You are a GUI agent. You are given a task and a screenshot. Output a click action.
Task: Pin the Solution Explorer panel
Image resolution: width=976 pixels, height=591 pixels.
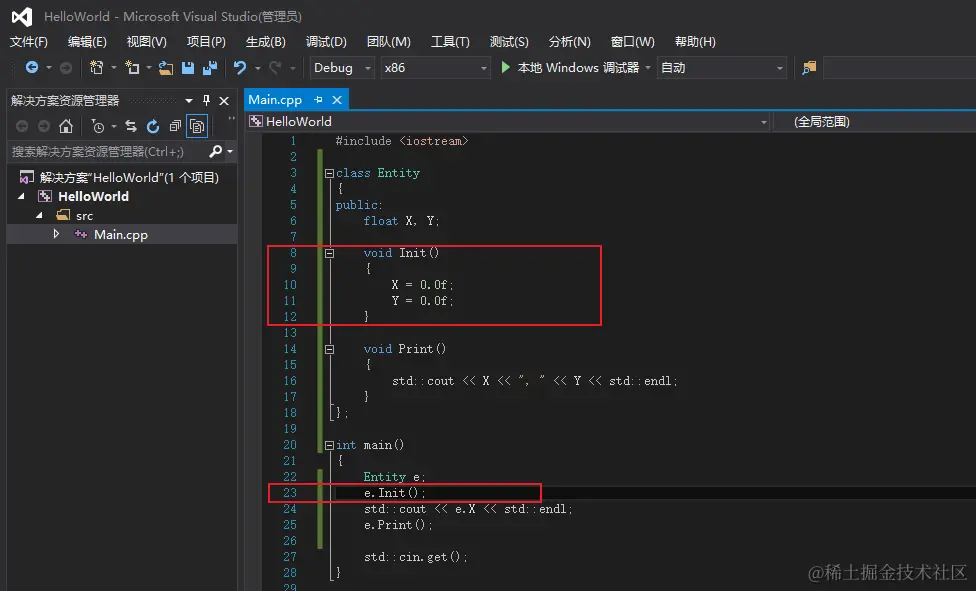(x=206, y=100)
